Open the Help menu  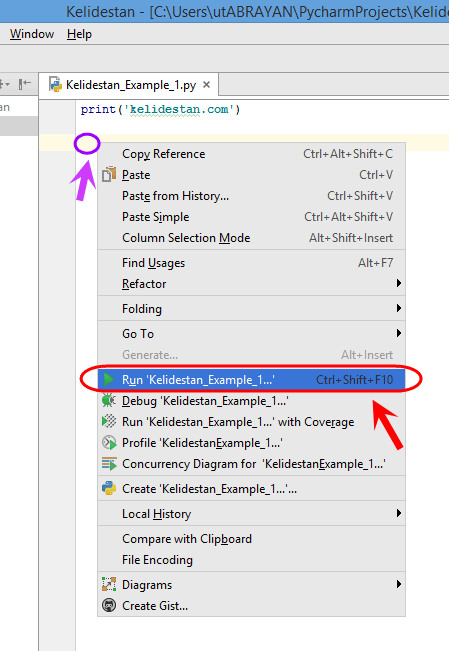click(79, 34)
